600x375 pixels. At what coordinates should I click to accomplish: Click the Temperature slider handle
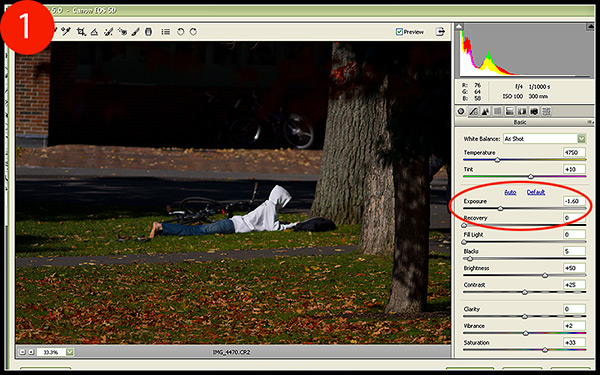(497, 160)
